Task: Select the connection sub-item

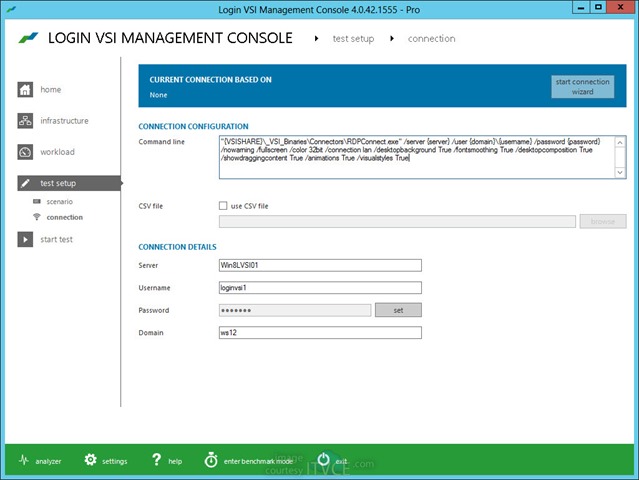Action: click(x=64, y=217)
